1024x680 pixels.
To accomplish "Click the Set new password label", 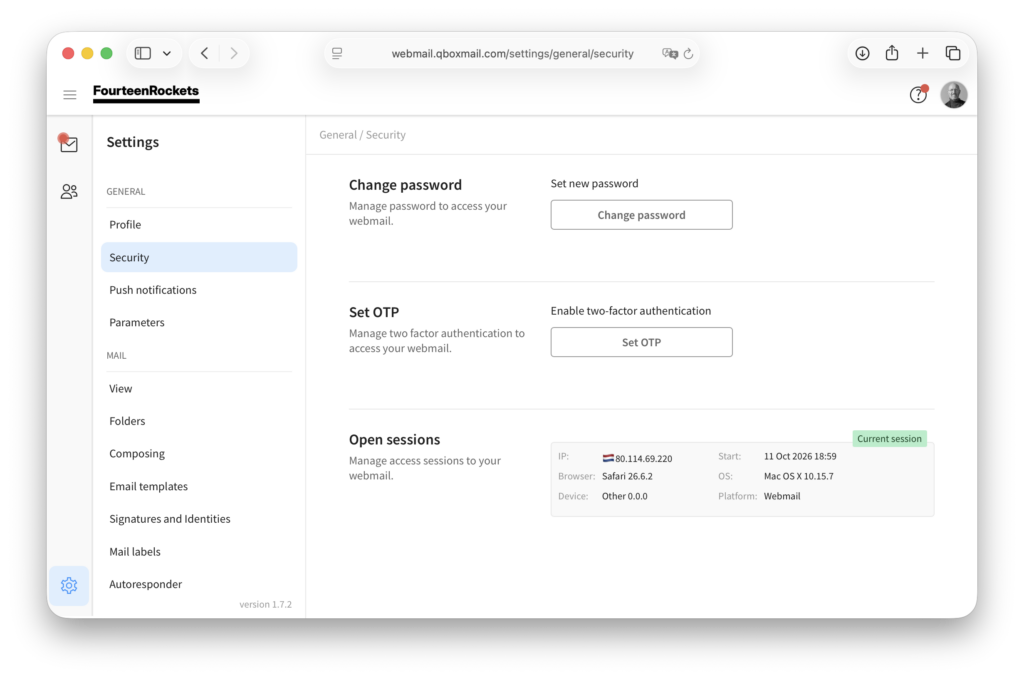I will 594,184.
